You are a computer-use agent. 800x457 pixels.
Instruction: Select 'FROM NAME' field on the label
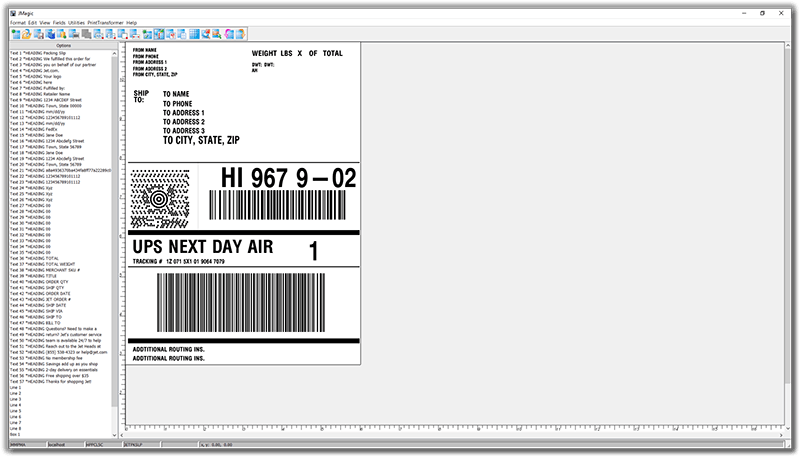(x=145, y=50)
